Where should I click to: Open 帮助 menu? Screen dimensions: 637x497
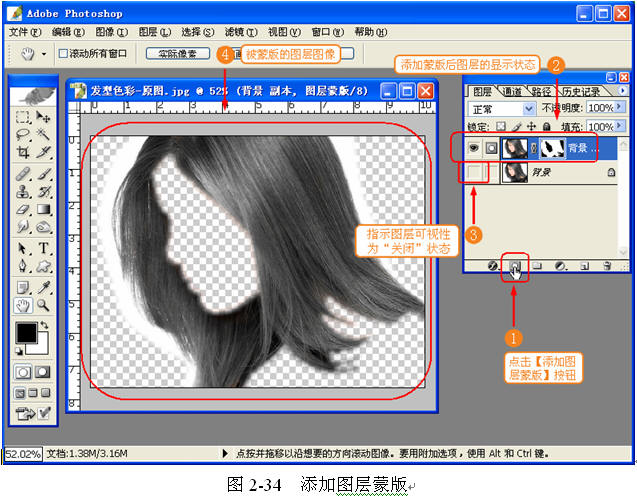[x=370, y=32]
